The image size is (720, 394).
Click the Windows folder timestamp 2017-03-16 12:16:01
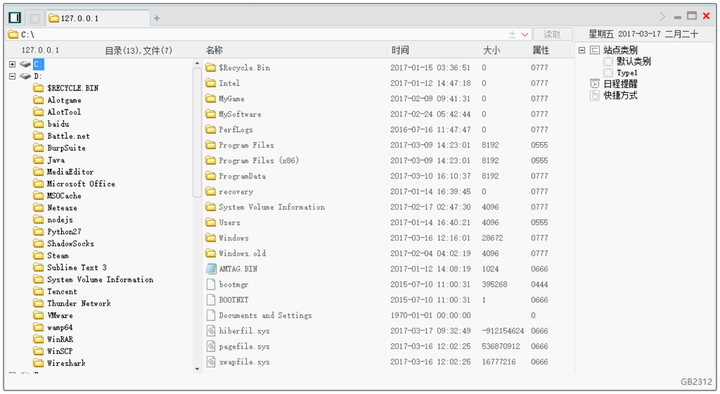point(430,238)
